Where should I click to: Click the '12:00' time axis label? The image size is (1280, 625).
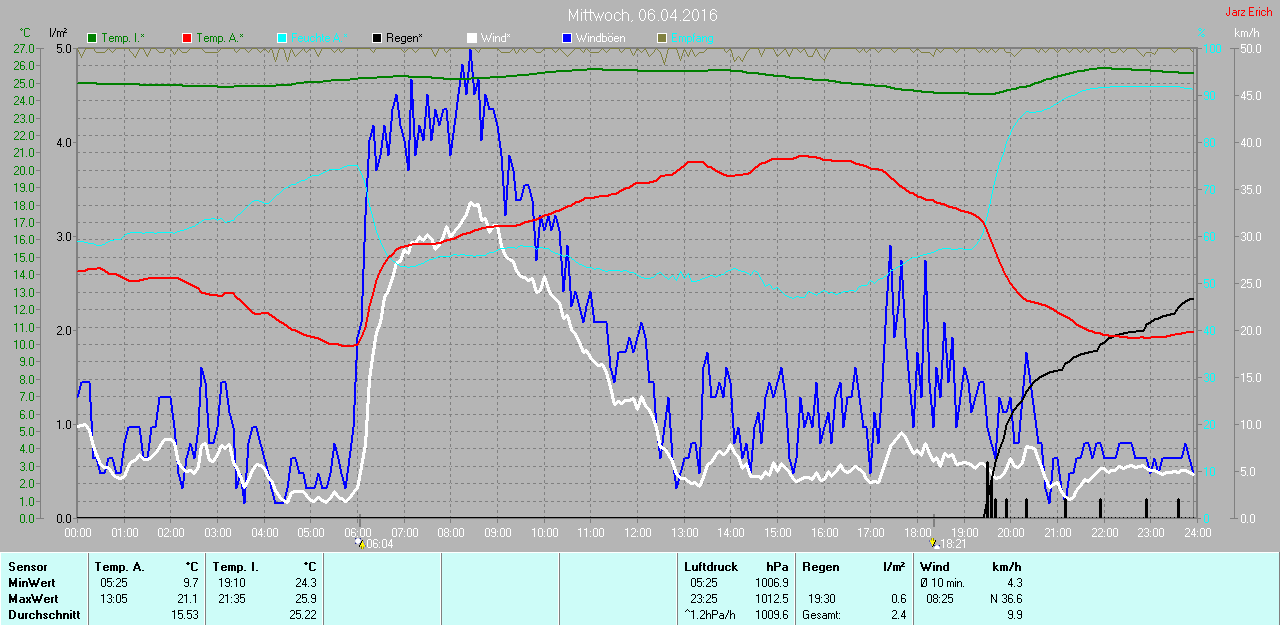point(638,532)
